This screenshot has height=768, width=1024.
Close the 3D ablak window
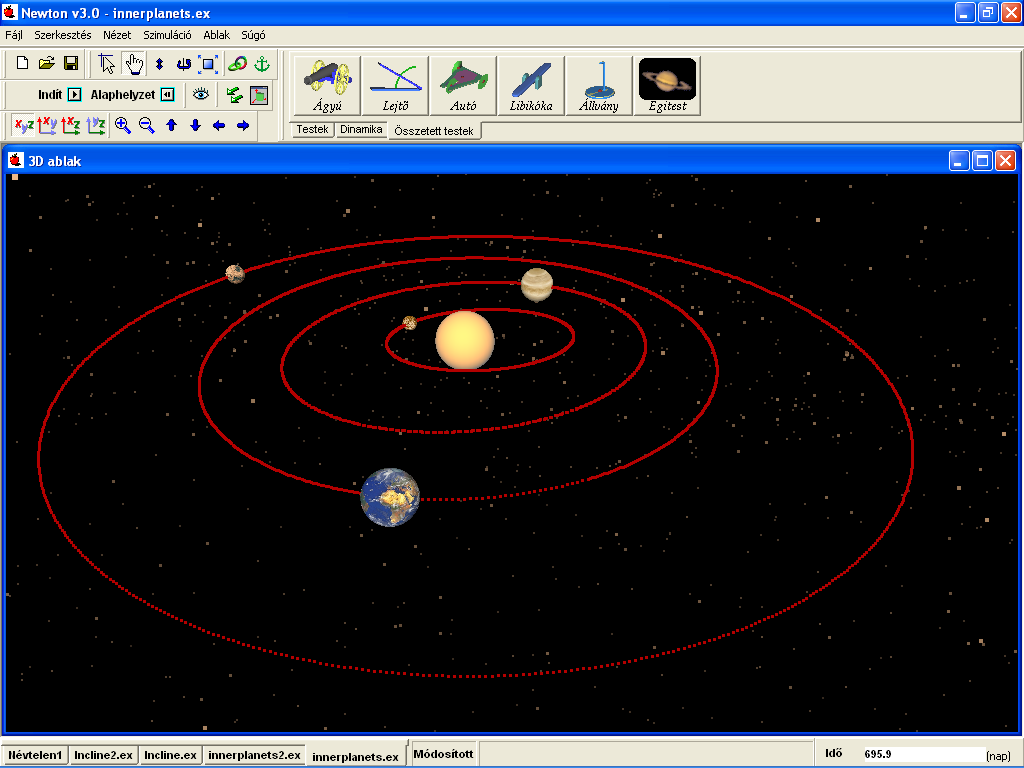click(1006, 161)
